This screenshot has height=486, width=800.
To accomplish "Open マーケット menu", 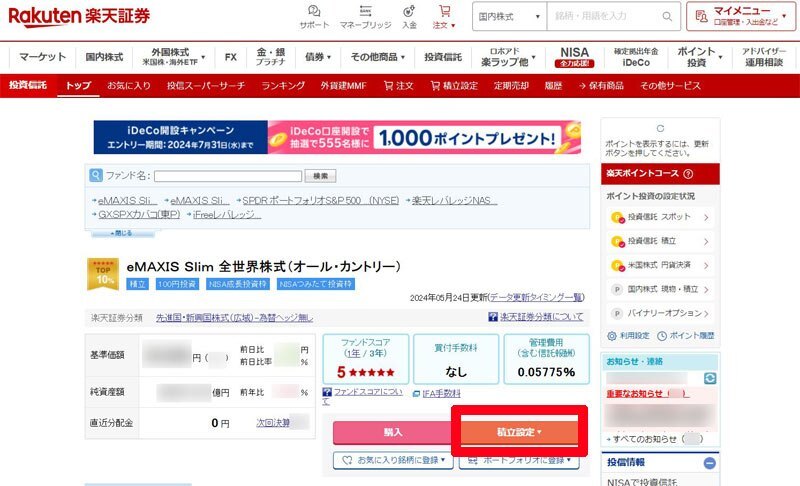I will [x=43, y=57].
